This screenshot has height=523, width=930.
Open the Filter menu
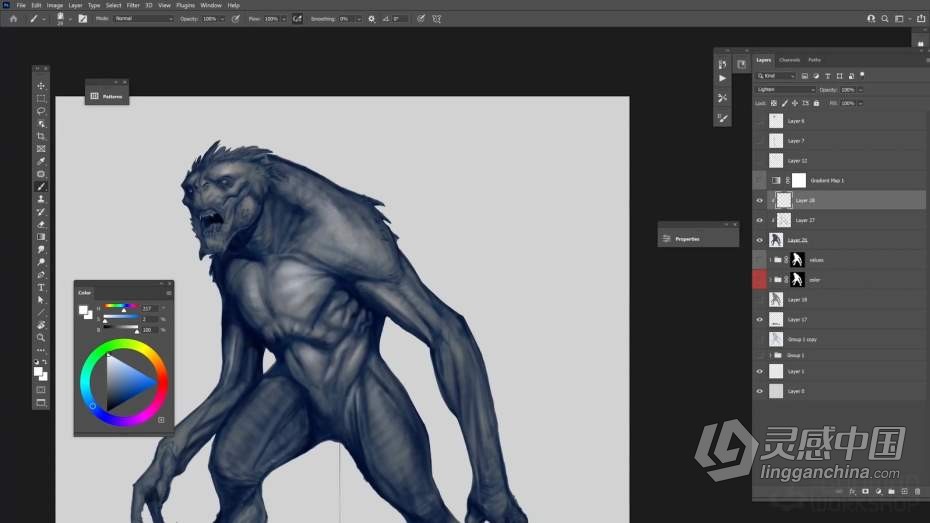pyautogui.click(x=133, y=5)
